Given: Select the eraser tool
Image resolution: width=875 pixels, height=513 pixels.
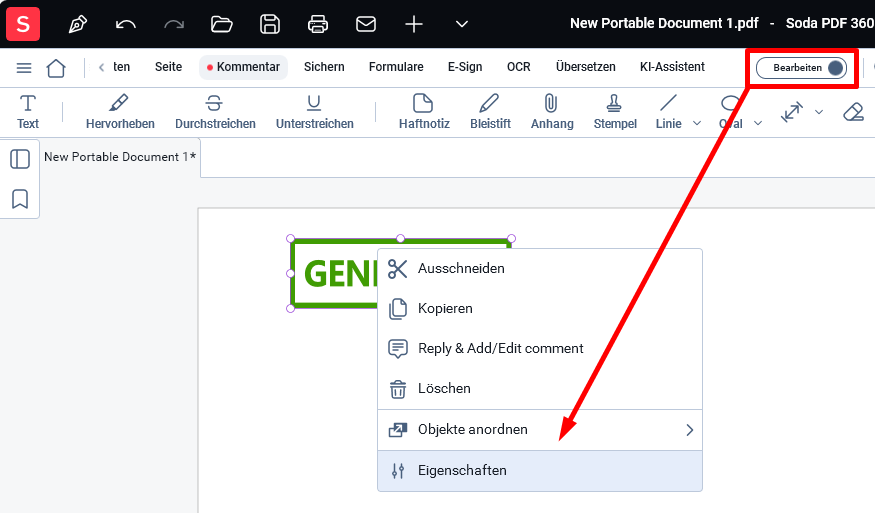Looking at the screenshot, I should pyautogui.click(x=853, y=112).
